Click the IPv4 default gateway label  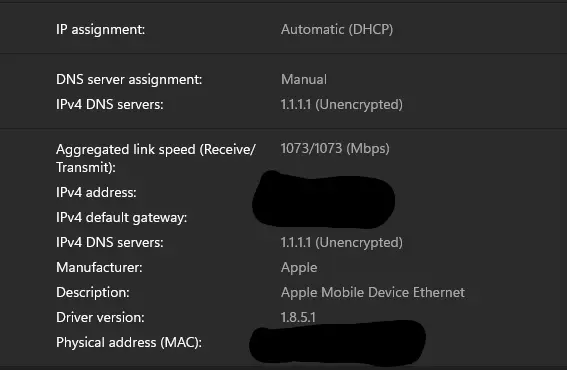click(122, 218)
